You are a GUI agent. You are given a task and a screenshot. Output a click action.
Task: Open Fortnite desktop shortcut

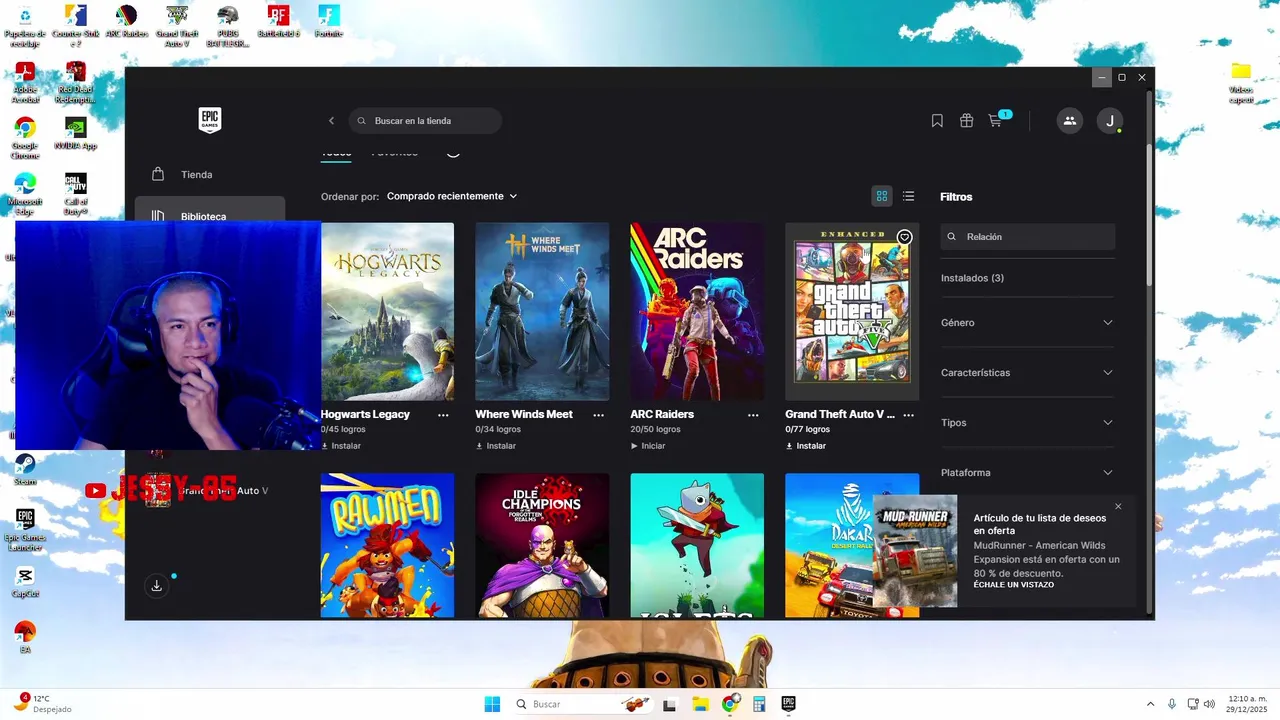pyautogui.click(x=329, y=22)
